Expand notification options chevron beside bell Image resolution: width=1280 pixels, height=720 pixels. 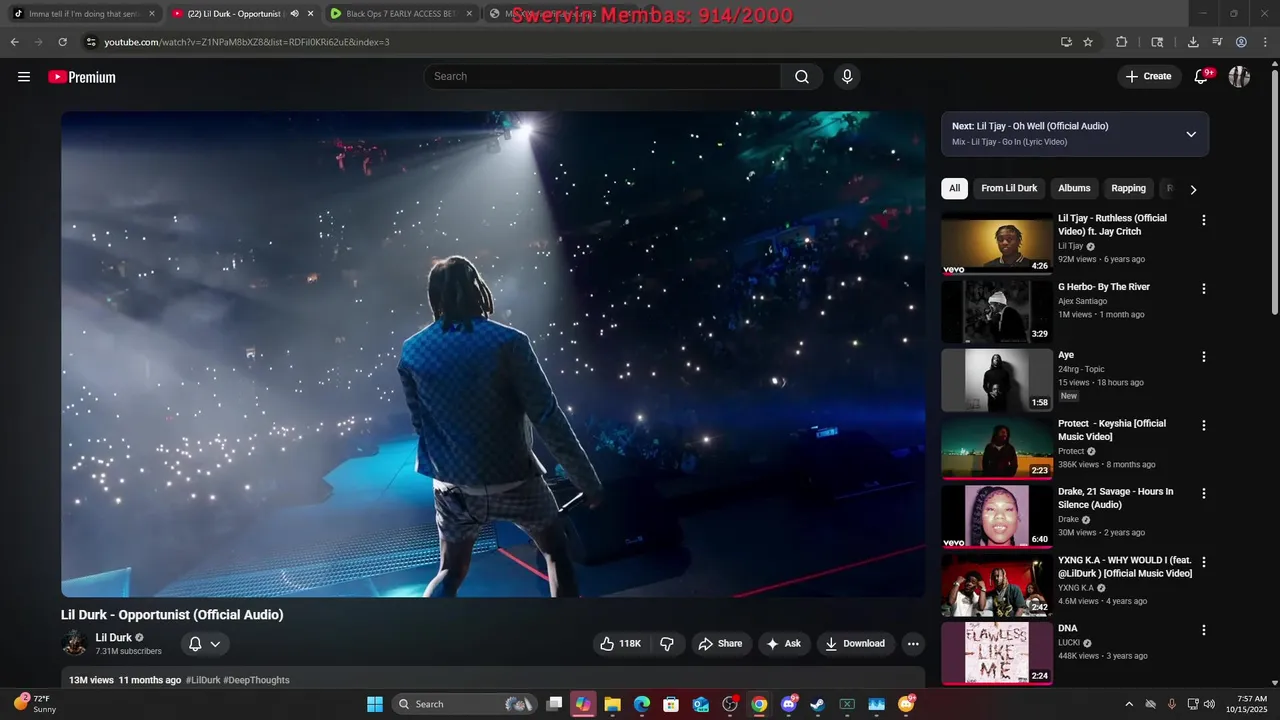pyautogui.click(x=215, y=644)
